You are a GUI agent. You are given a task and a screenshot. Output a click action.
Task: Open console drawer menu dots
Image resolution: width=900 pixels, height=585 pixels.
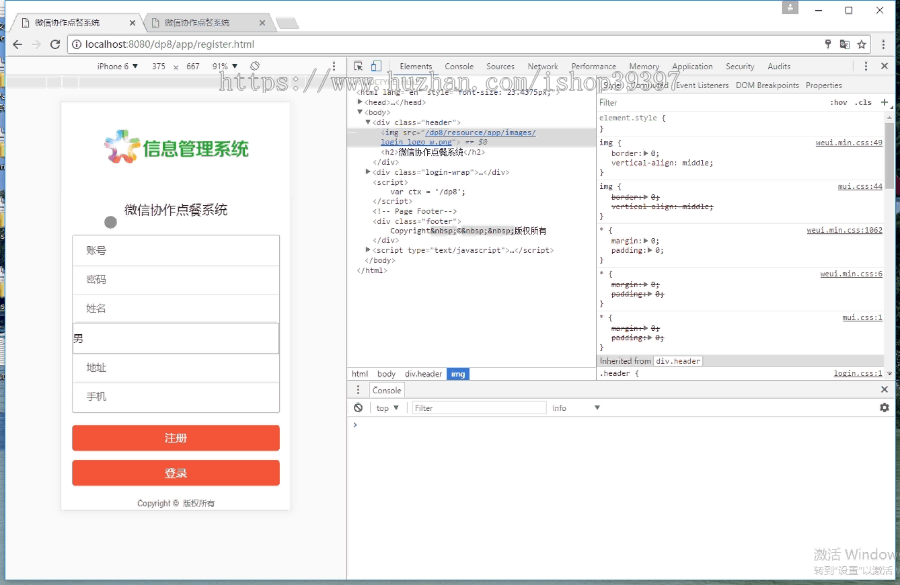pyautogui.click(x=358, y=390)
